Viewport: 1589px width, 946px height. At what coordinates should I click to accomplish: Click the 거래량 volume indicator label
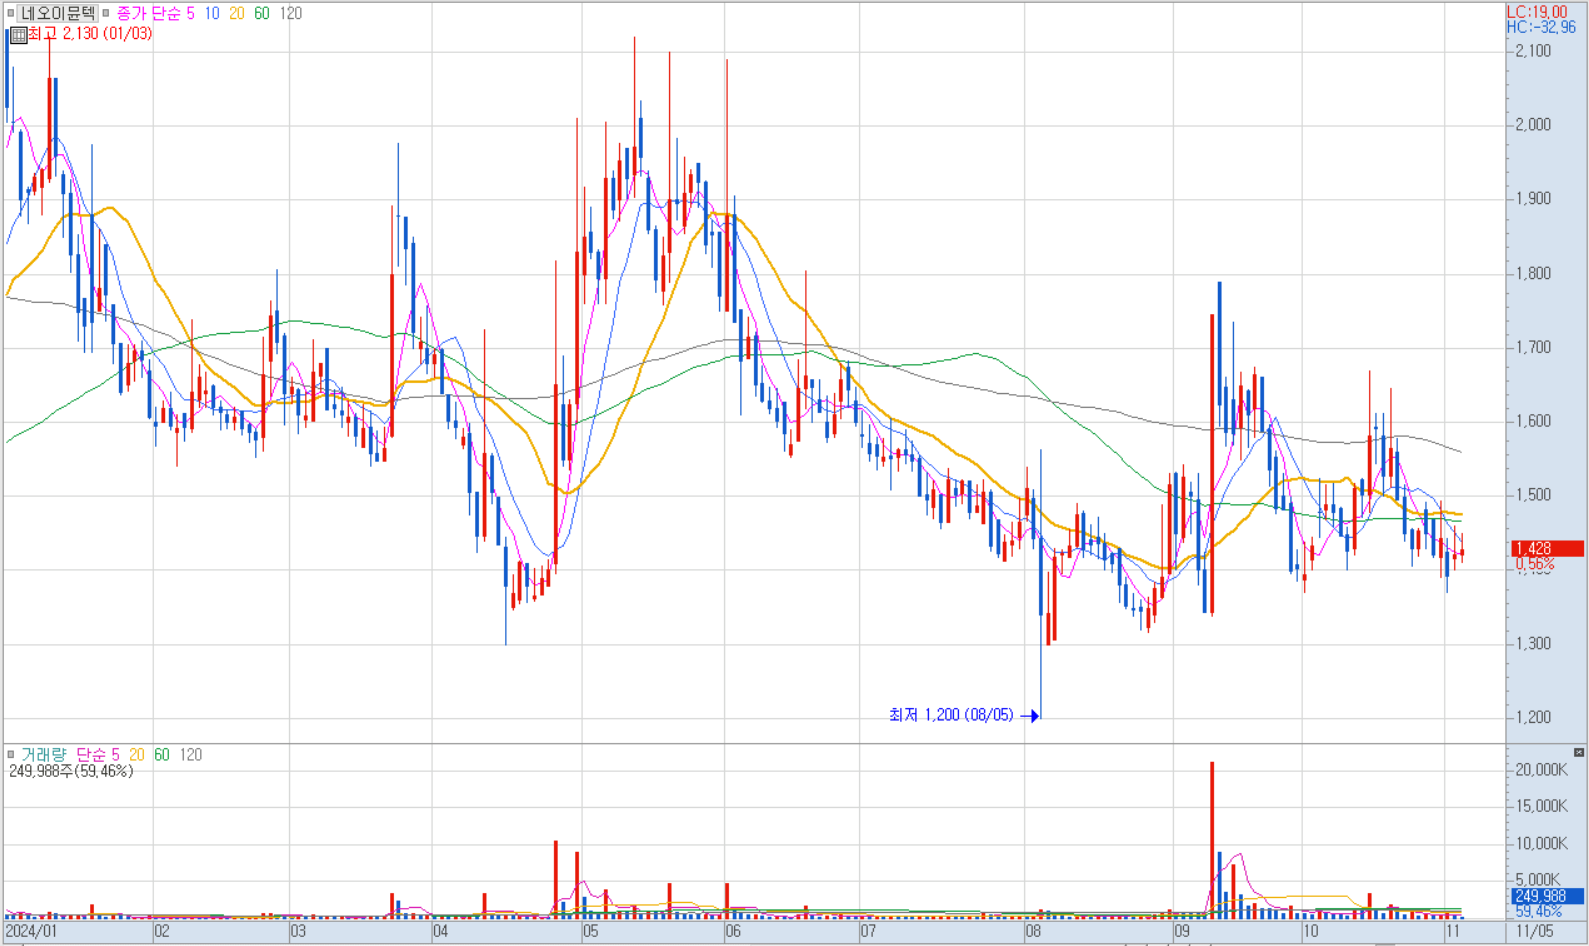(43, 755)
